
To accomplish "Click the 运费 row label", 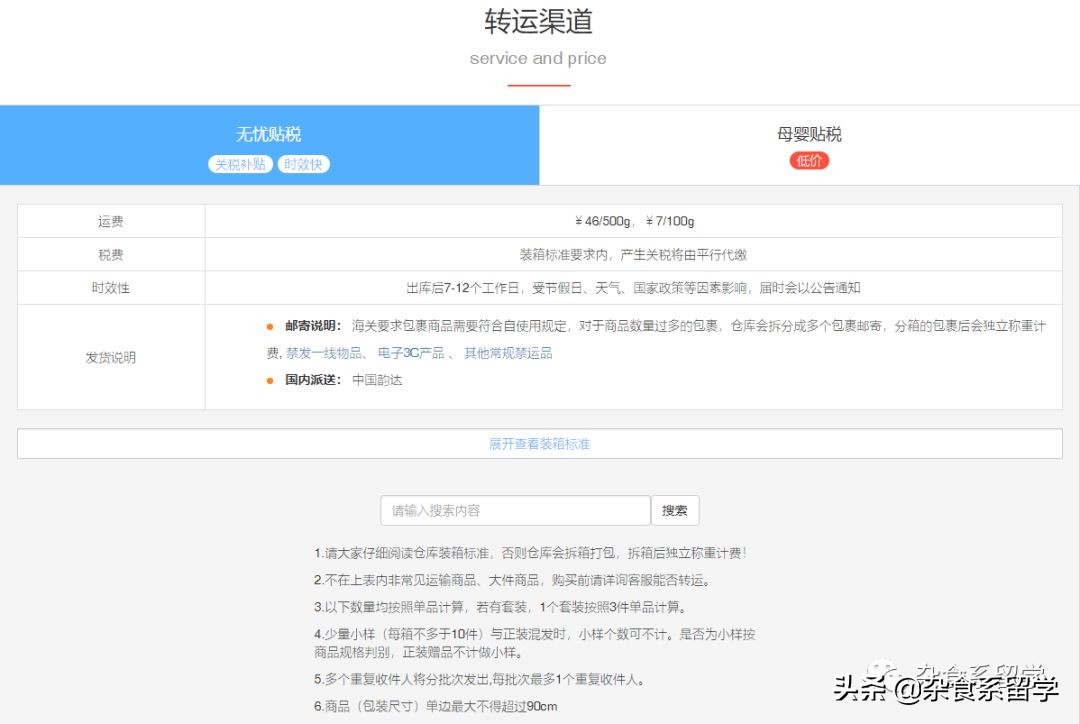I will [x=110, y=220].
